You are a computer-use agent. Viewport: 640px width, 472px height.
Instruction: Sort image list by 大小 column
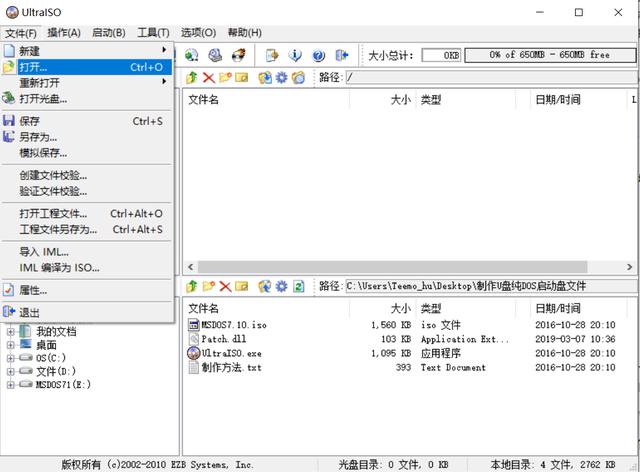point(383,100)
